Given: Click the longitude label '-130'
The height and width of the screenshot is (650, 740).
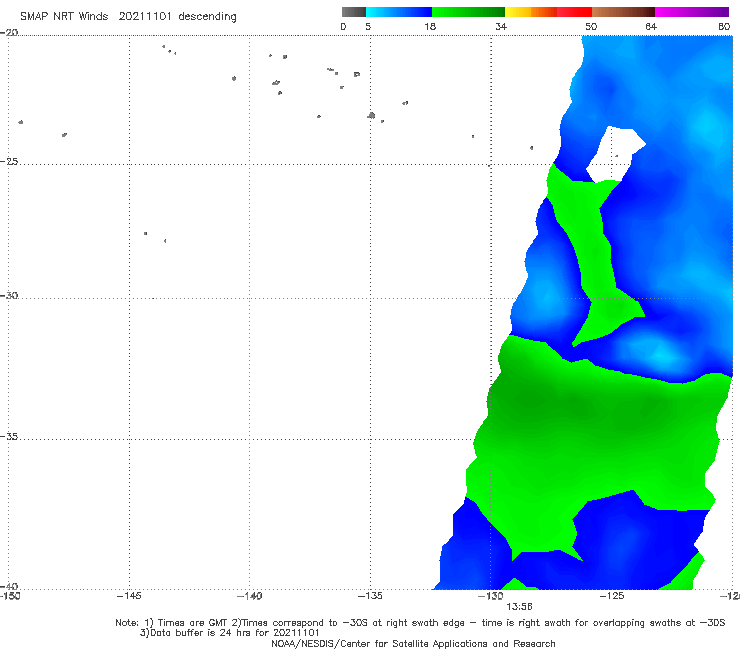Looking at the screenshot, I should [491, 596].
